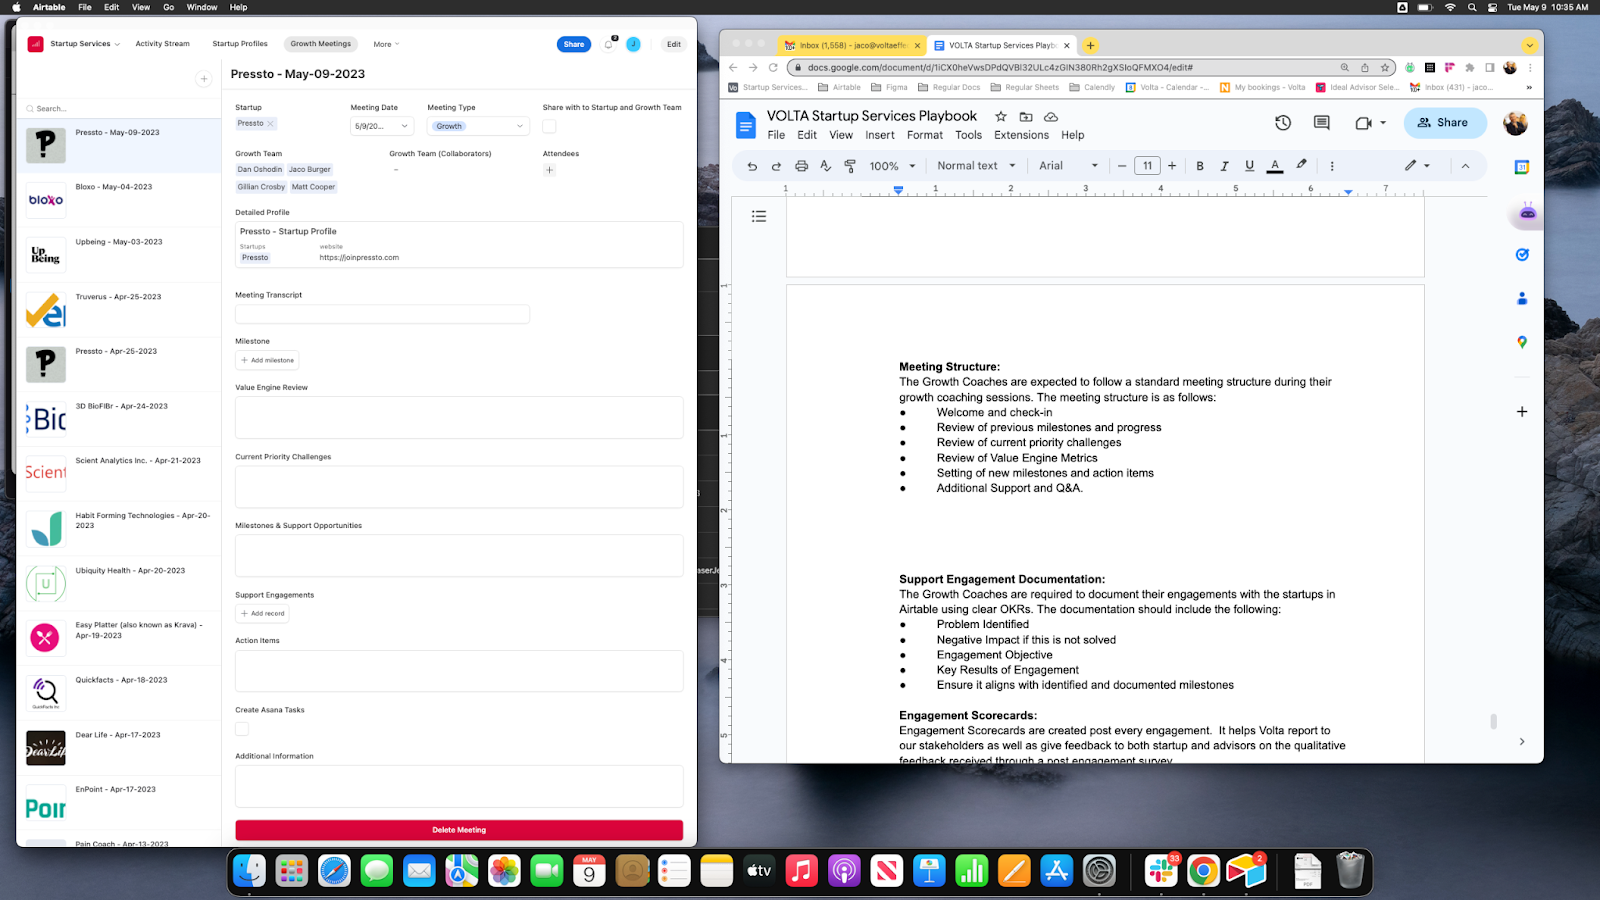1600x900 pixels.
Task: Open comment history in Docs
Action: tap(1322, 123)
